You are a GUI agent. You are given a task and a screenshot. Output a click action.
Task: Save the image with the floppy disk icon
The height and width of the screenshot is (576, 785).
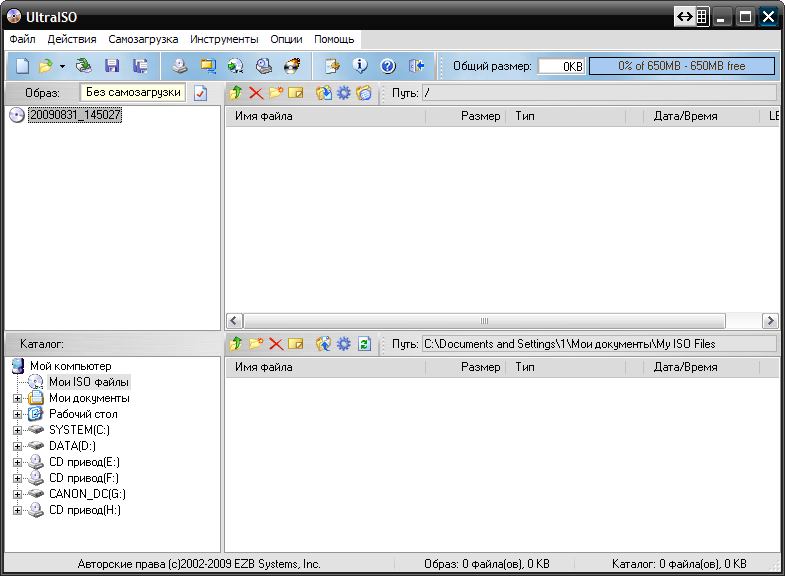[112, 66]
